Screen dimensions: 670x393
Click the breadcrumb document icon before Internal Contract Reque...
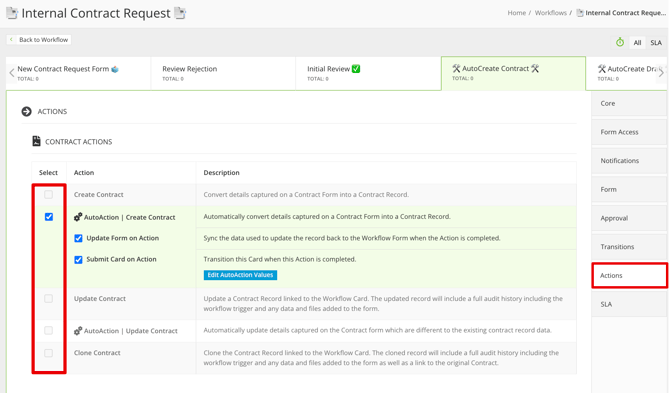(x=580, y=13)
